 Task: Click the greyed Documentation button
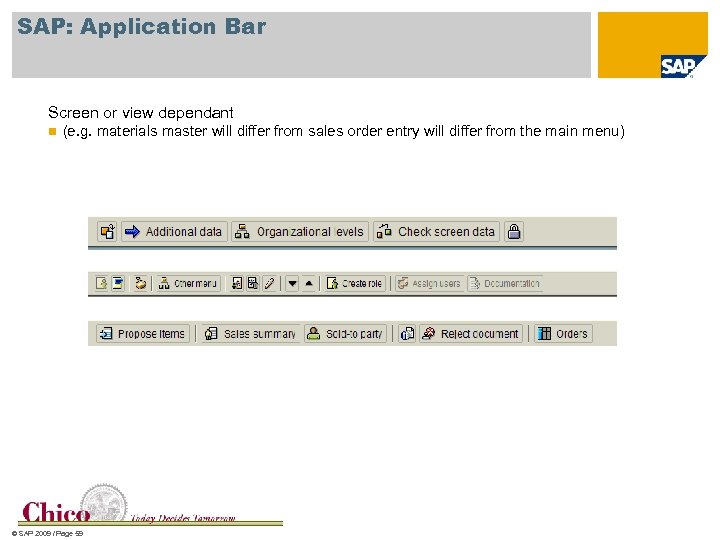click(505, 283)
